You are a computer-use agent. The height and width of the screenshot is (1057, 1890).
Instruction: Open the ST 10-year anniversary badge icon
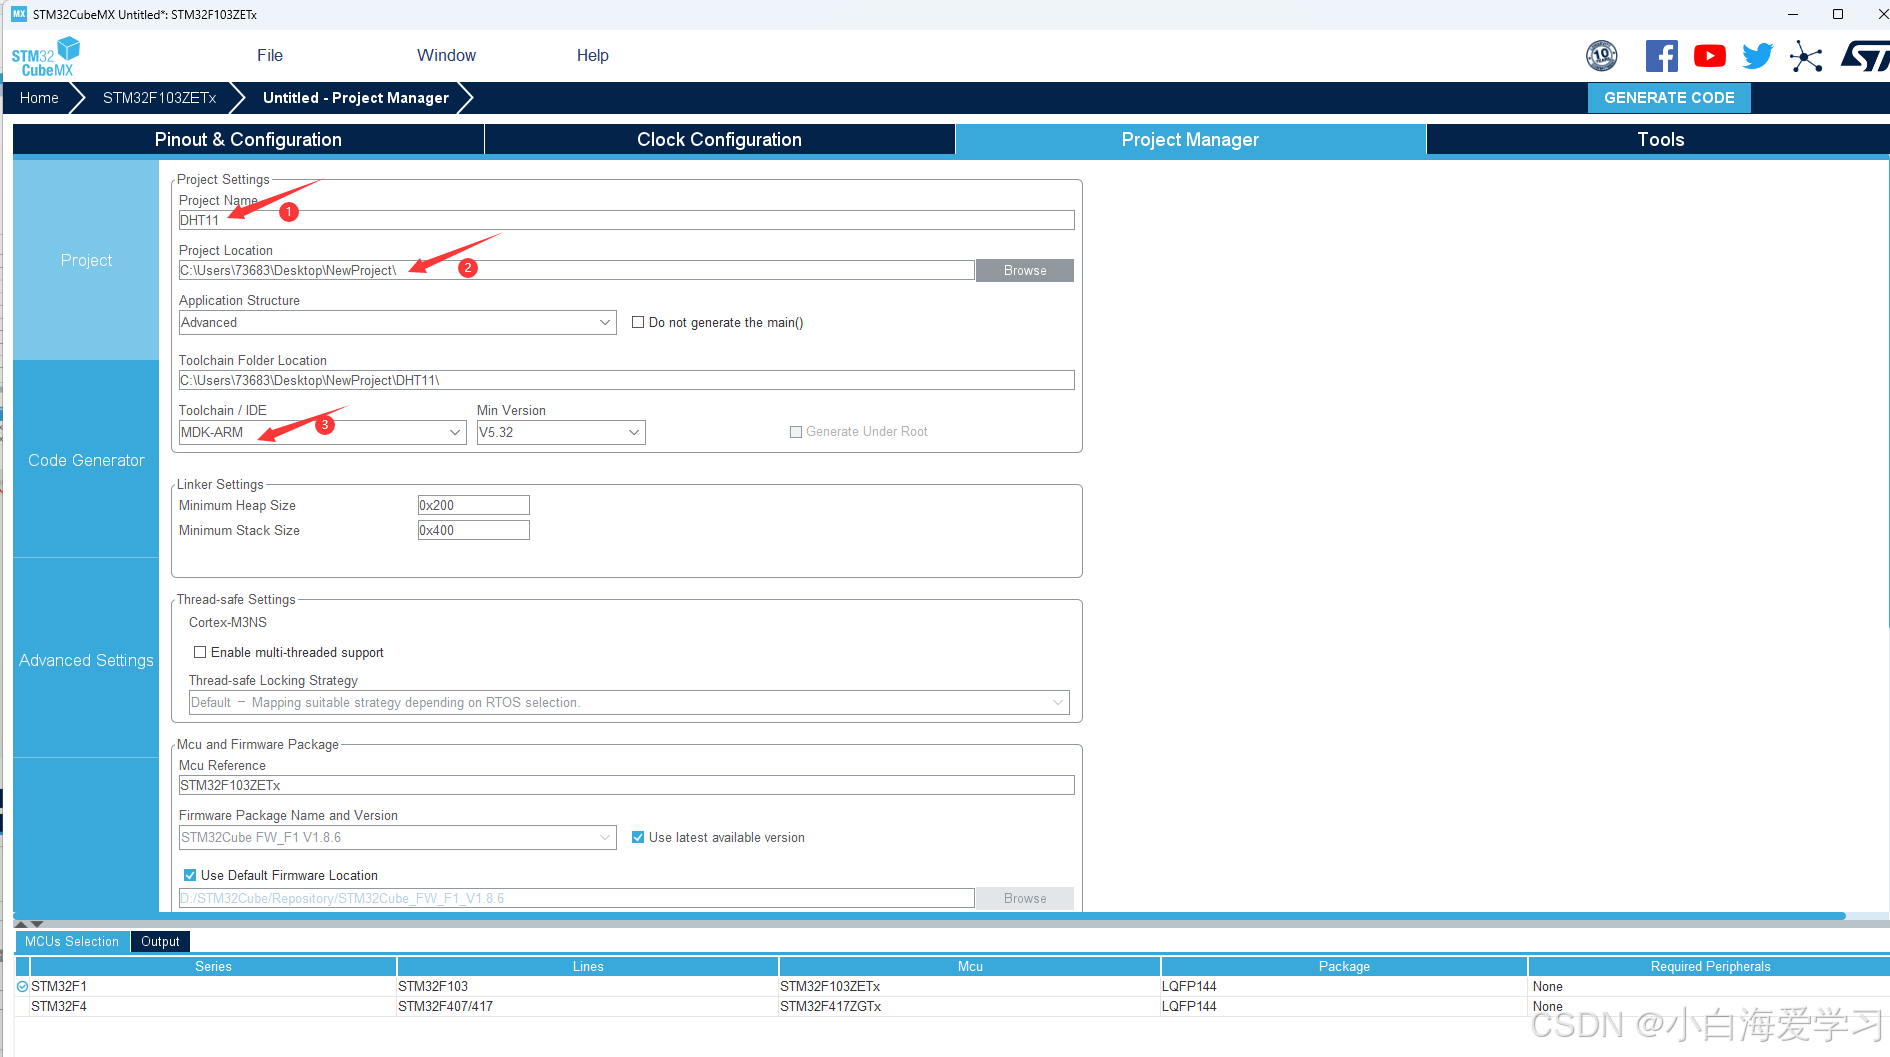(1602, 56)
